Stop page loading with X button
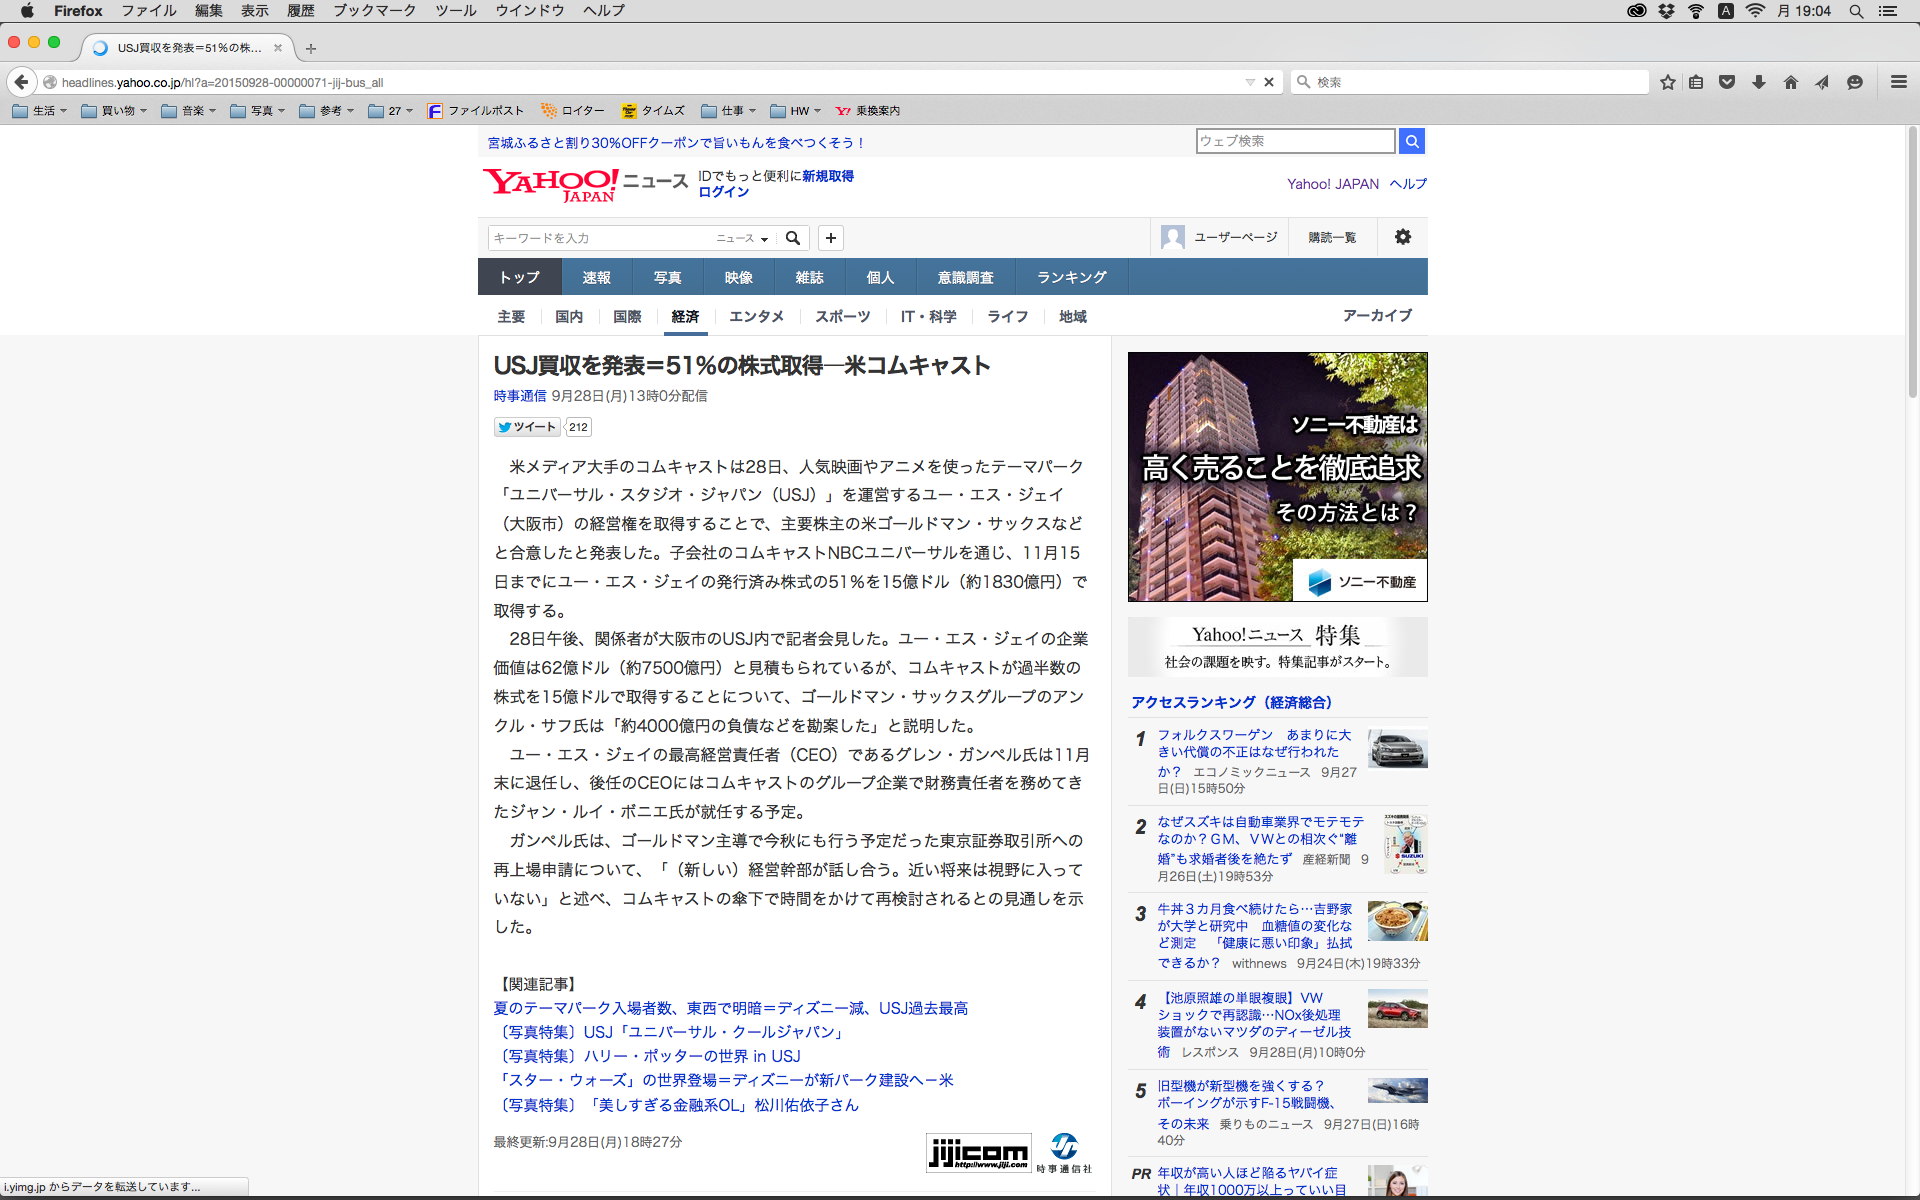 tap(1269, 82)
